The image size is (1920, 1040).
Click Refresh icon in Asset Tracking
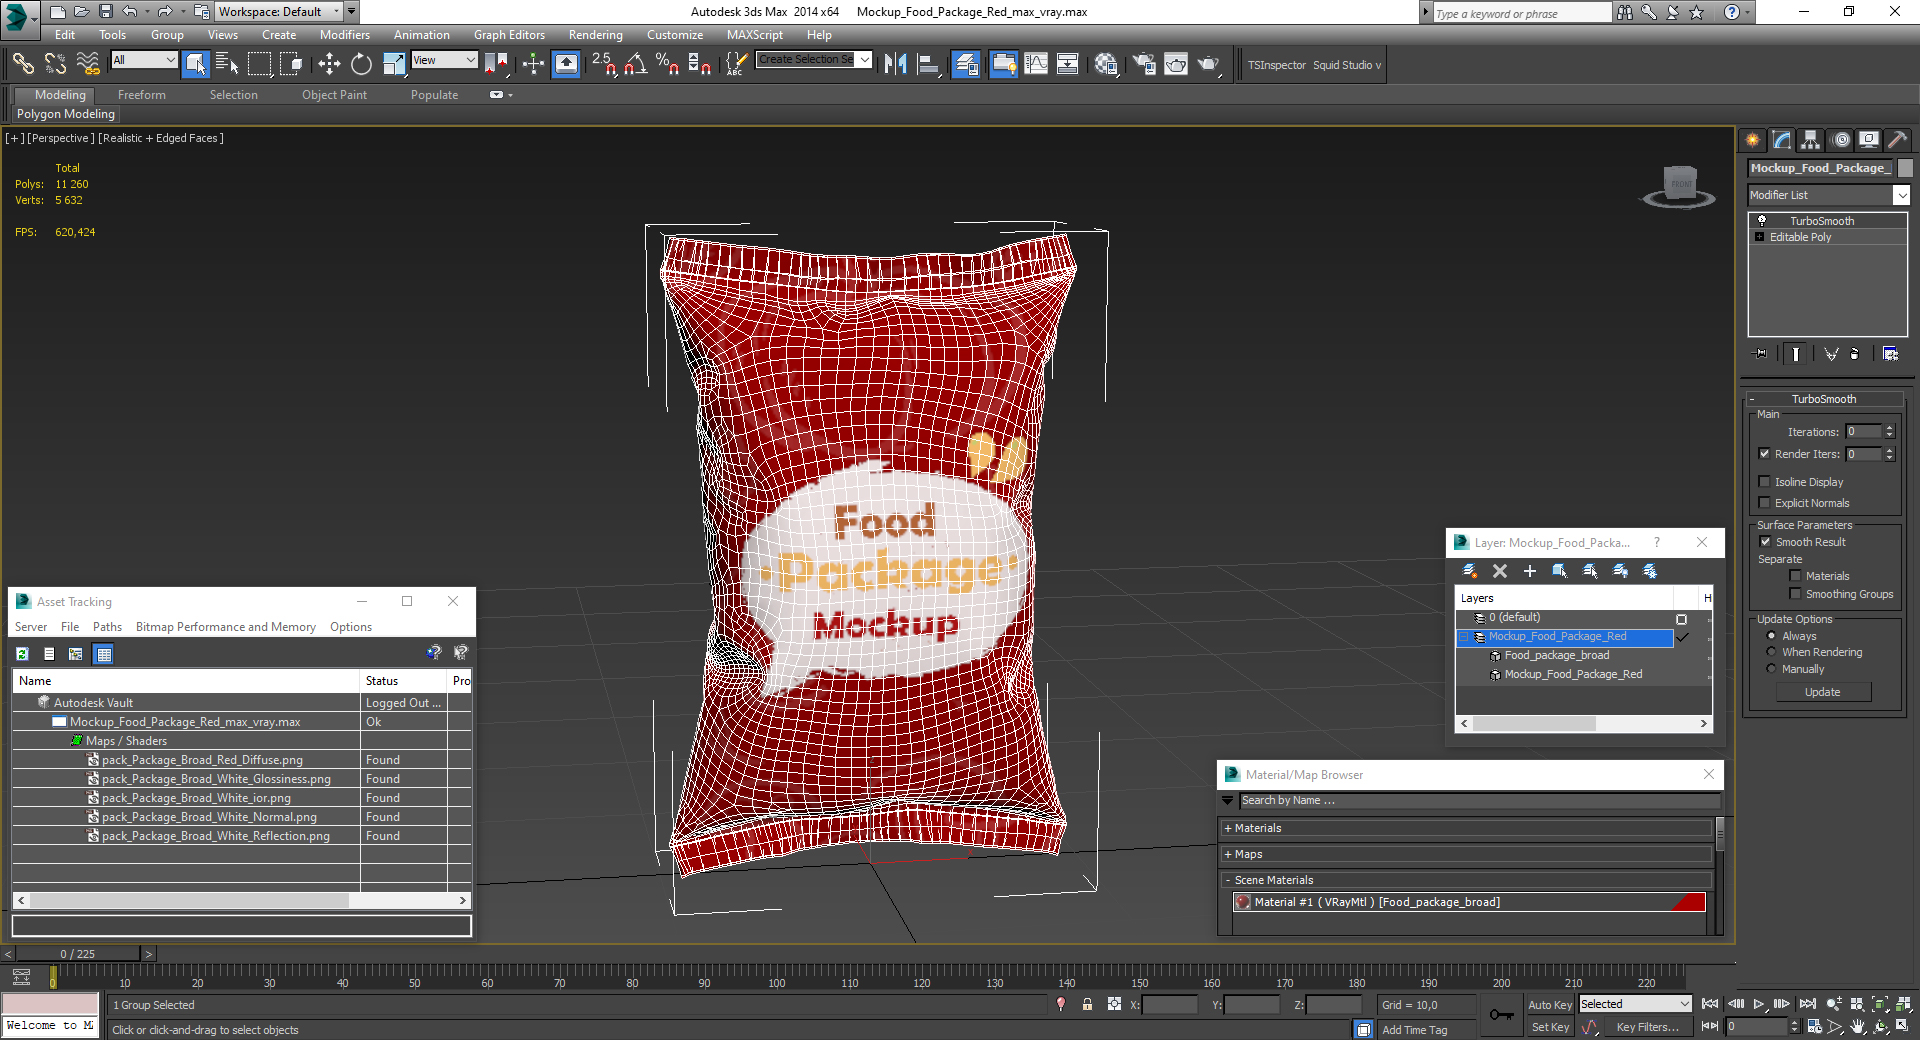click(x=22, y=654)
